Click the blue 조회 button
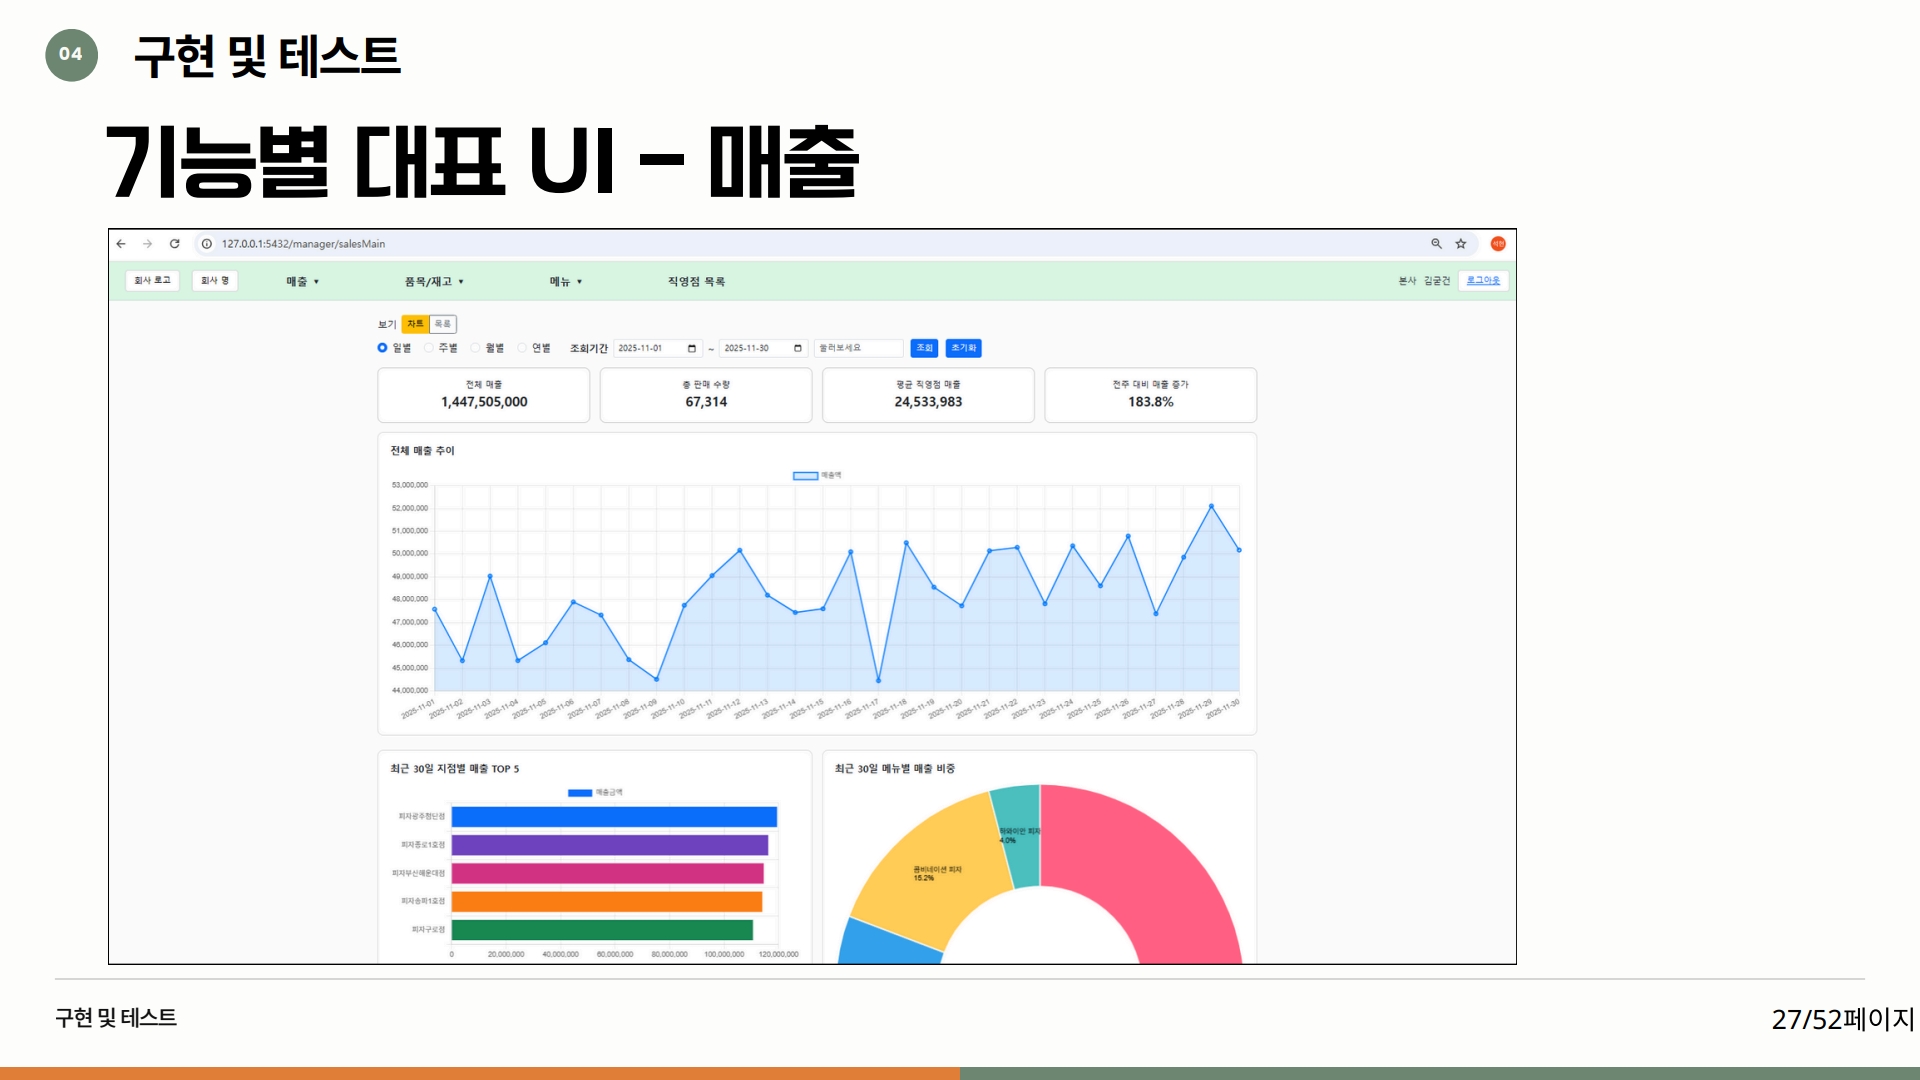 (x=924, y=348)
